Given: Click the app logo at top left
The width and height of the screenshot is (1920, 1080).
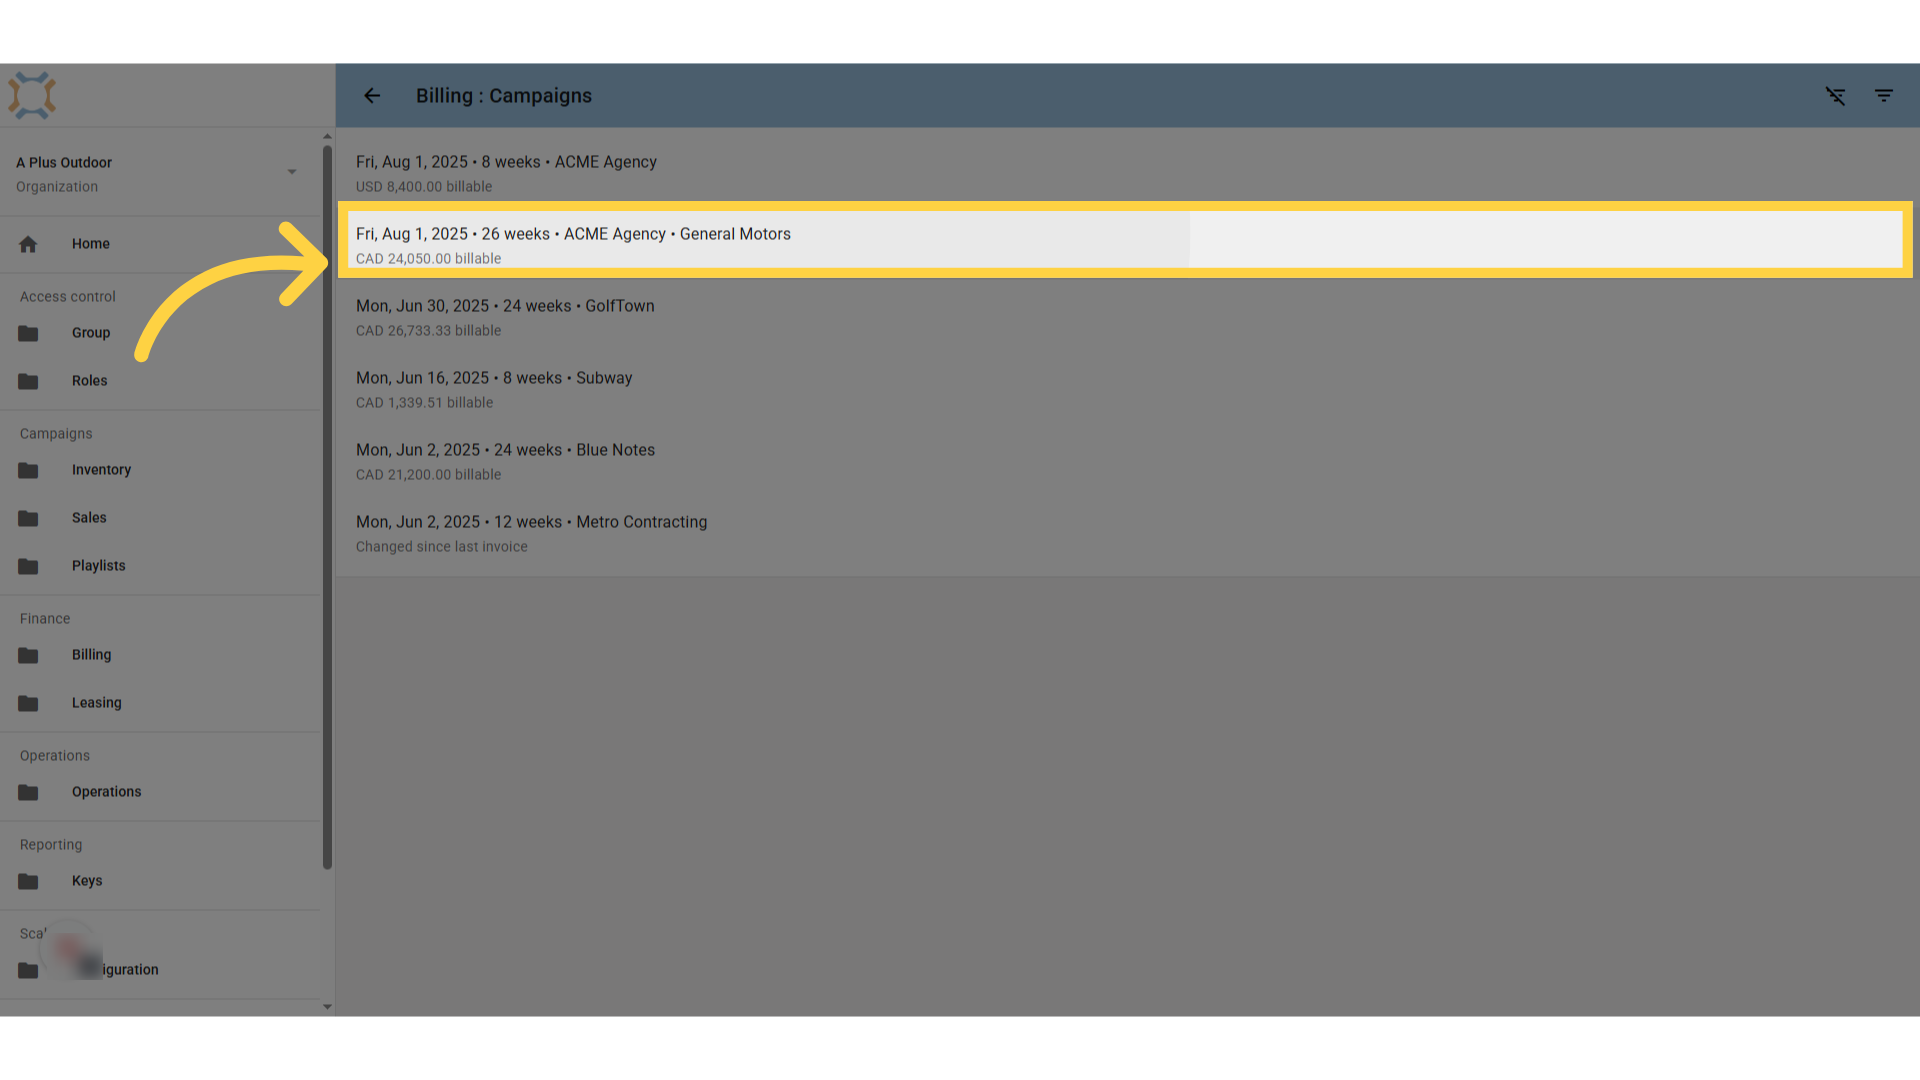Looking at the screenshot, I should click(32, 96).
